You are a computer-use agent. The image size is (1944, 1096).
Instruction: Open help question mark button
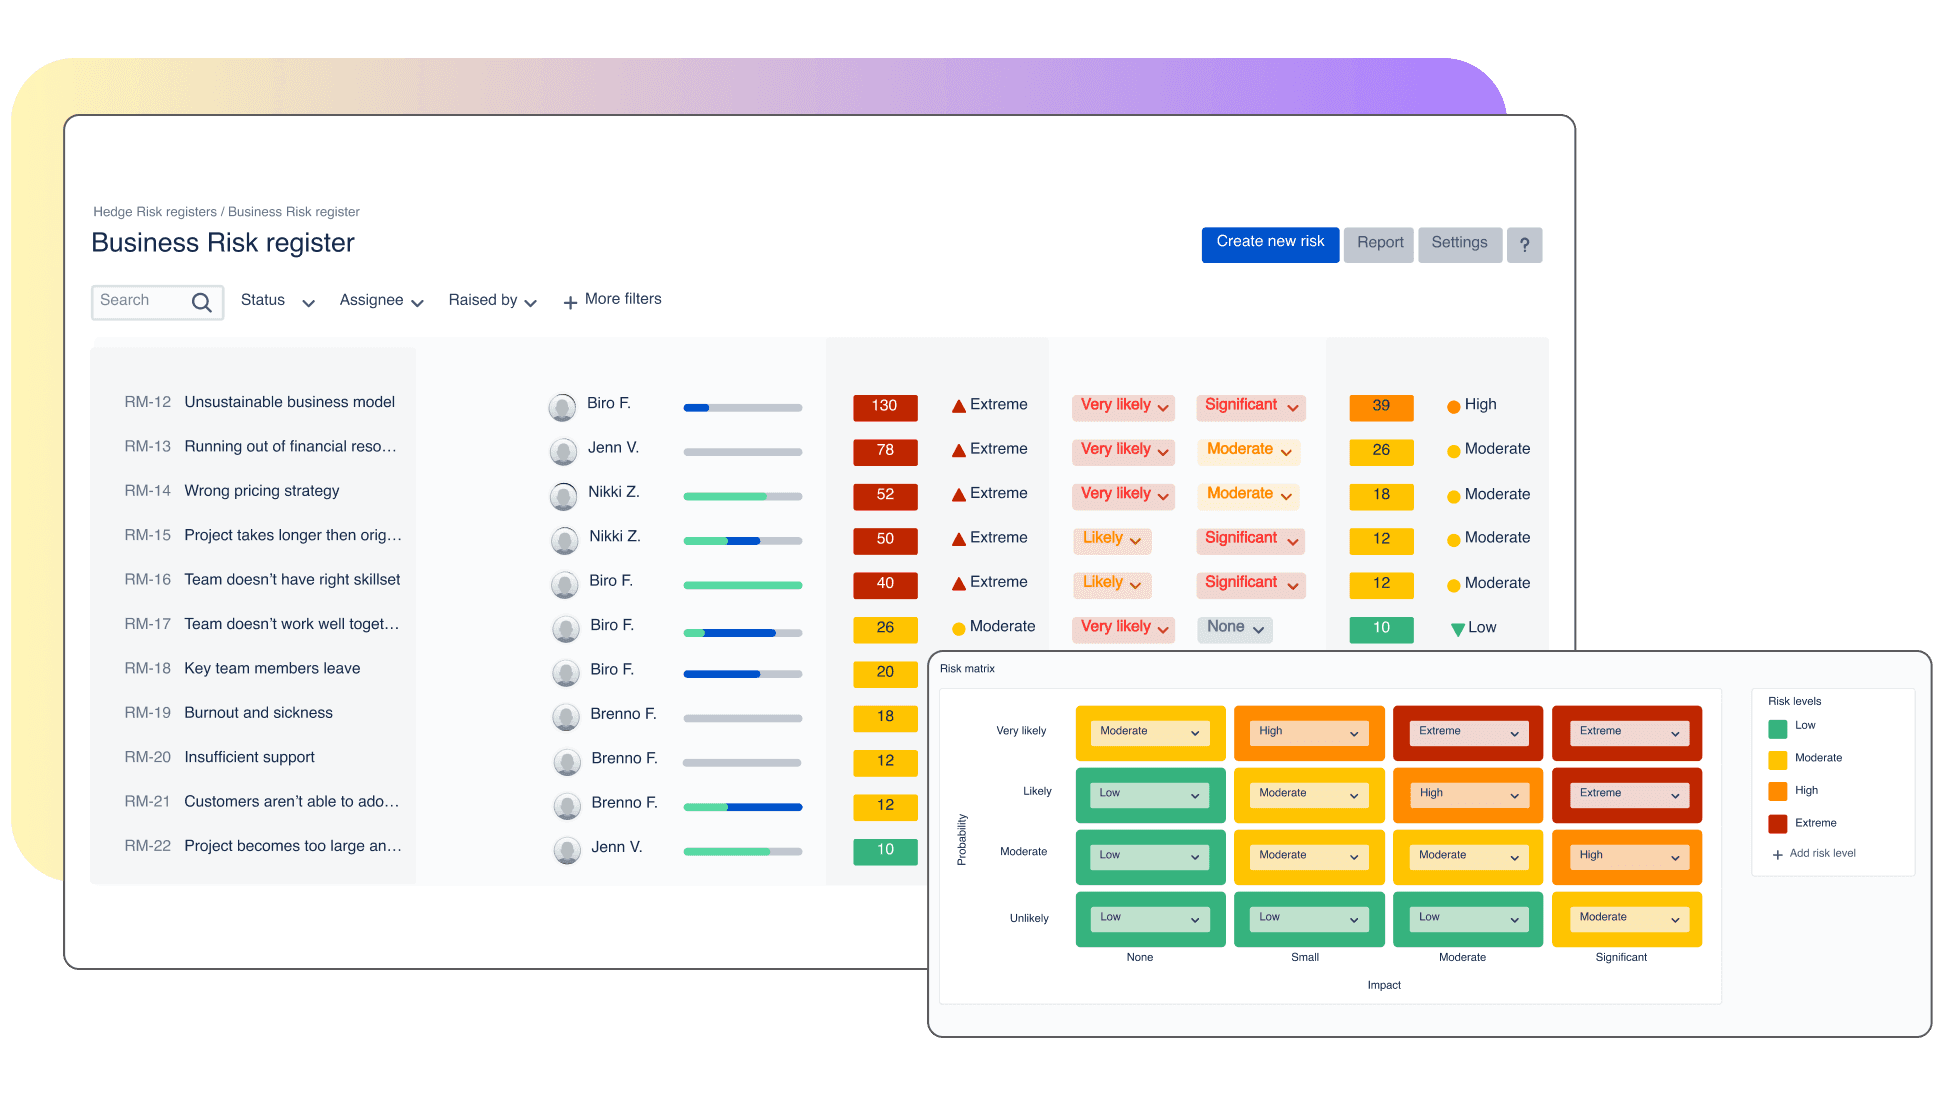pos(1524,245)
